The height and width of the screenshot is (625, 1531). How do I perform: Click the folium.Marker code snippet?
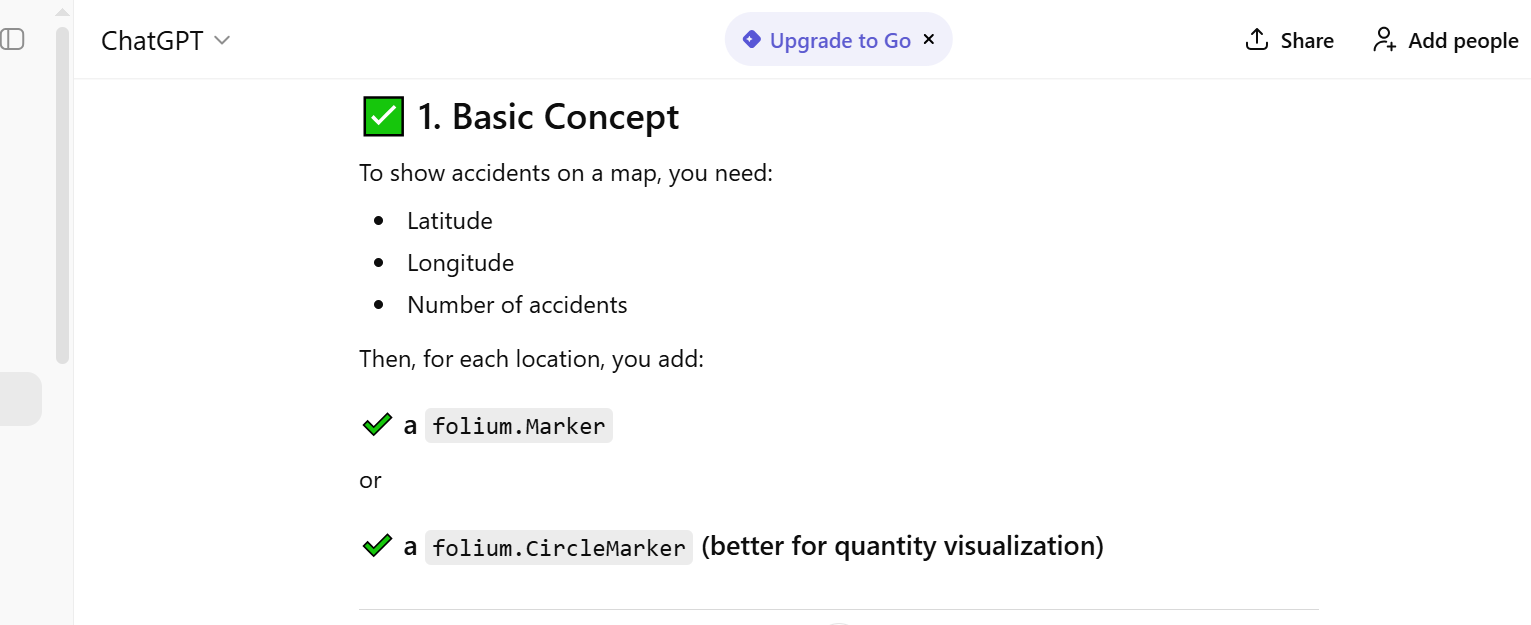click(518, 427)
